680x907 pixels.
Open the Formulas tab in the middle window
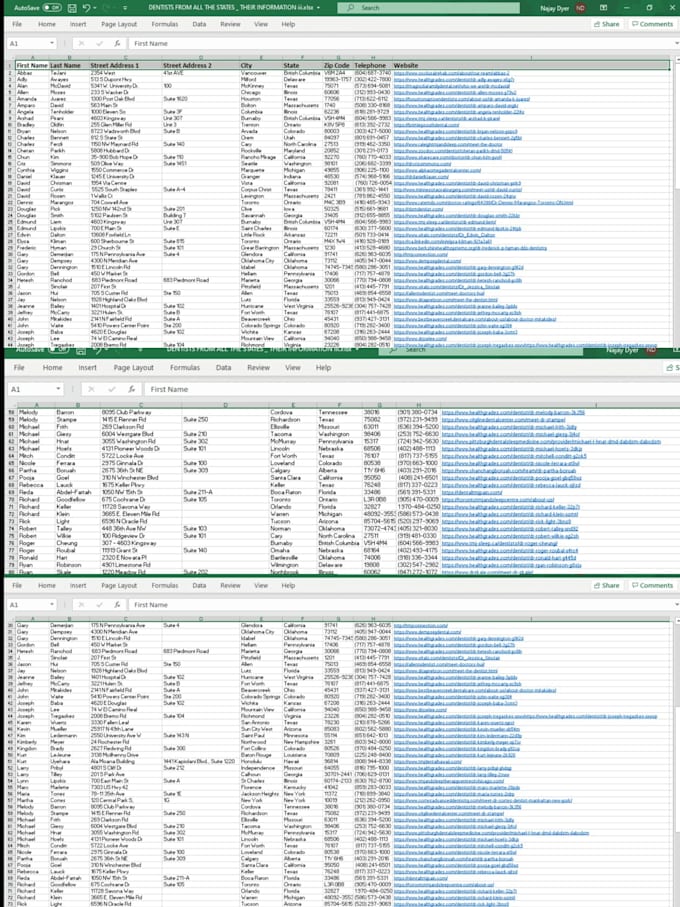click(x=186, y=367)
